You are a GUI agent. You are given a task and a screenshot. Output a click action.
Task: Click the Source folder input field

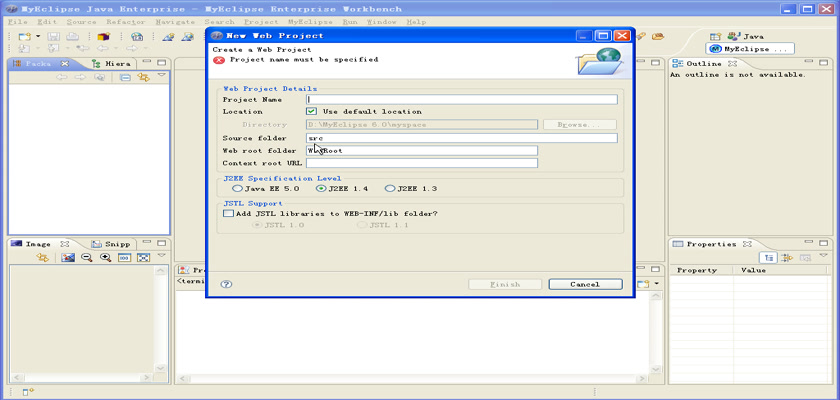pos(462,138)
